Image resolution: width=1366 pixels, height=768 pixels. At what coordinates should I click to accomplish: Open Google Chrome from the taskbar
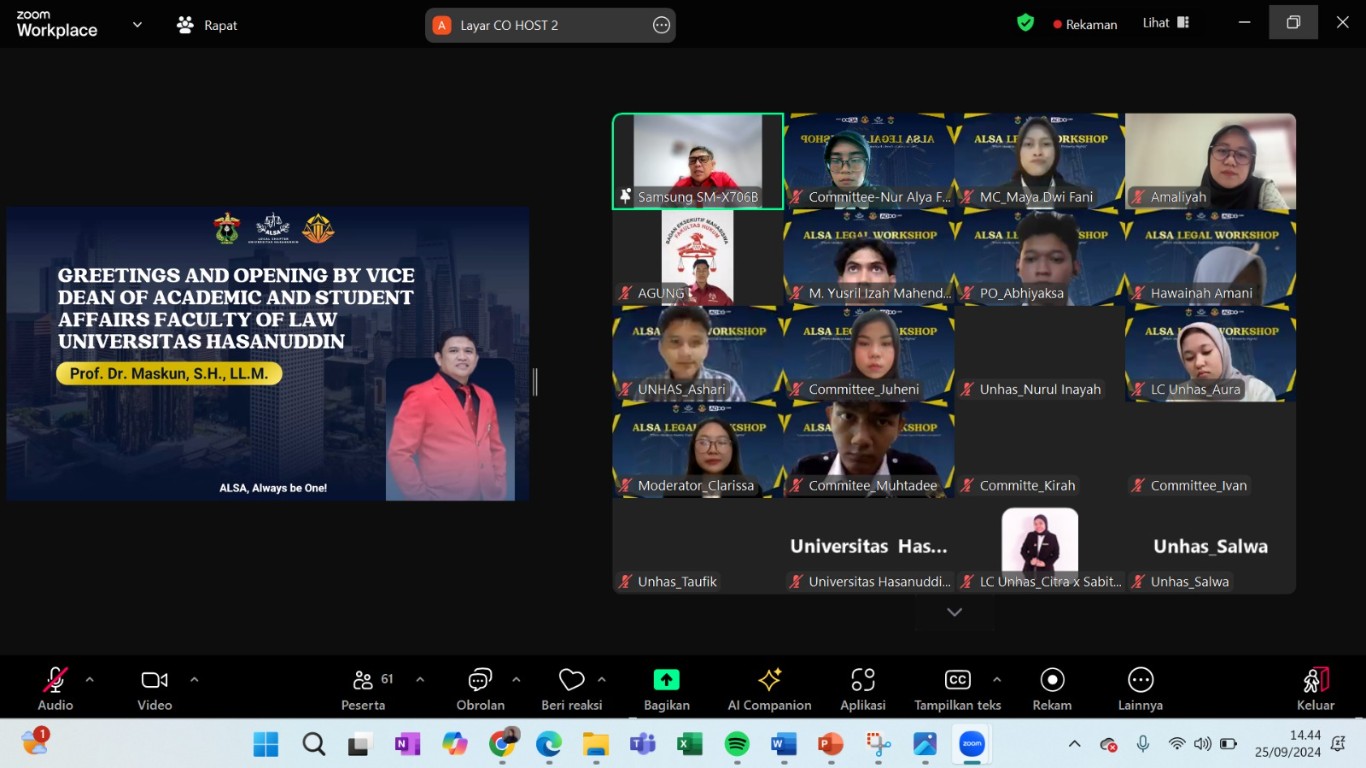(502, 744)
